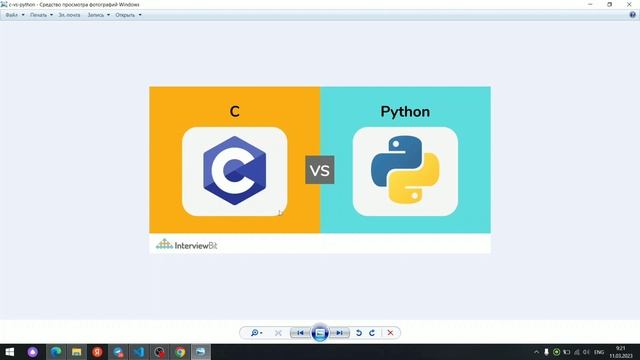Expand the Запись dropdown arrow
Viewport: 640px width, 360px height.
pos(108,15)
